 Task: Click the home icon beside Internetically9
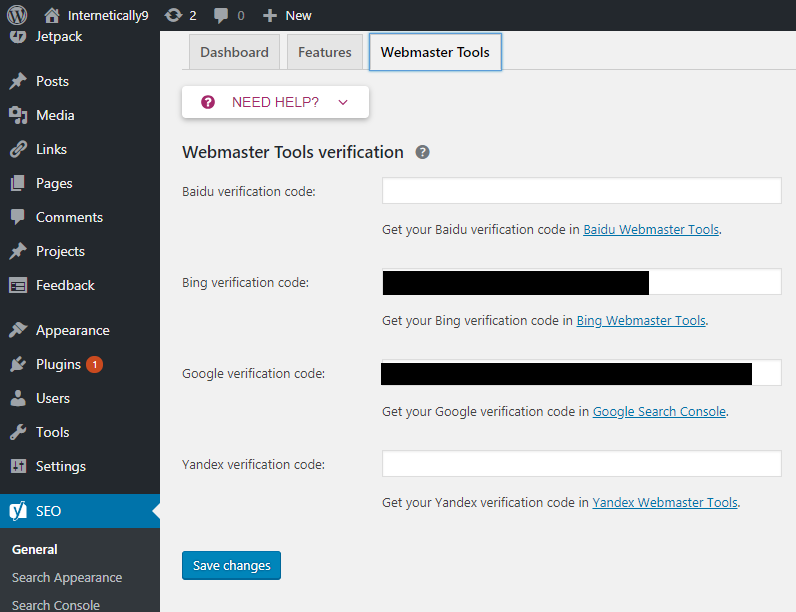[x=51, y=15]
